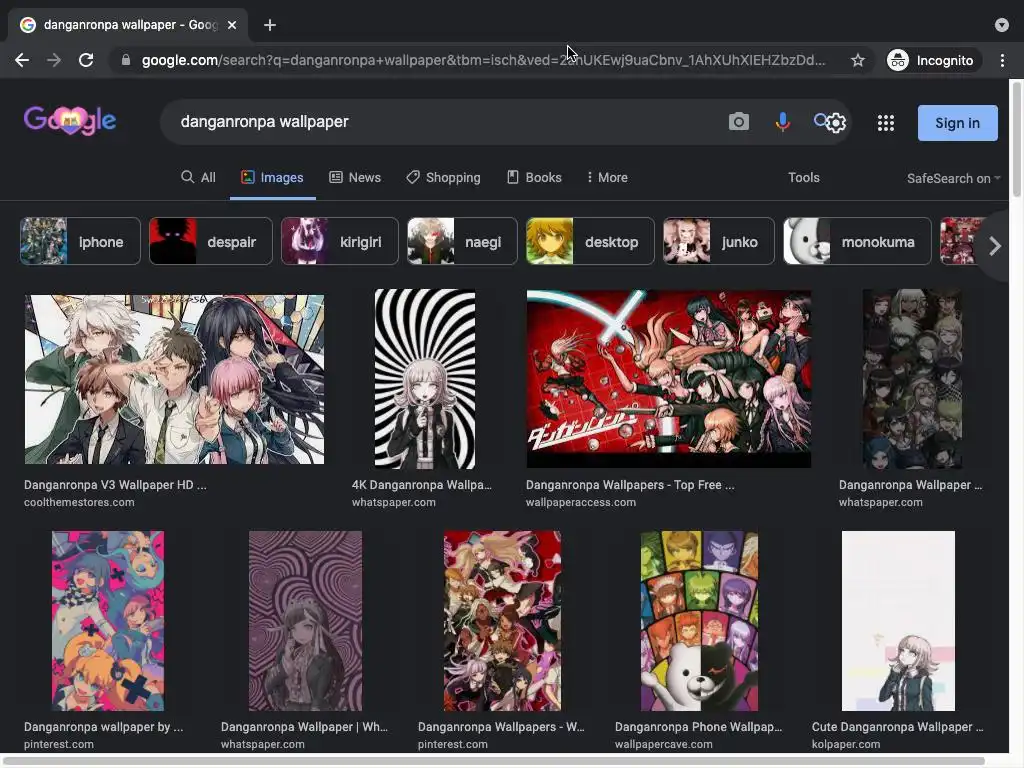The height and width of the screenshot is (768, 1024).
Task: Filter by the iphone suggestion chip
Action: (80, 241)
